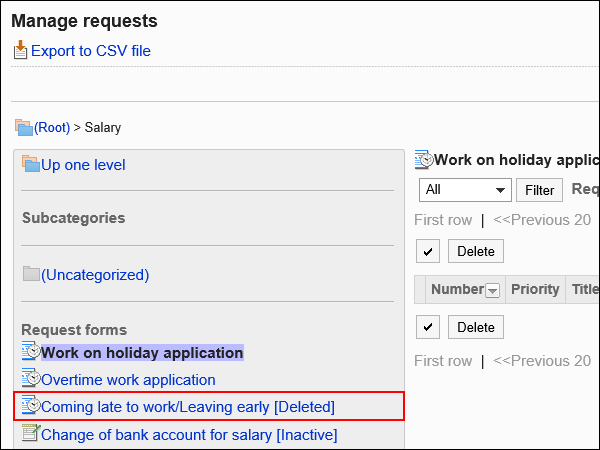This screenshot has height=450, width=600.
Task: Click the Up one level folder icon
Action: pyautogui.click(x=31, y=164)
